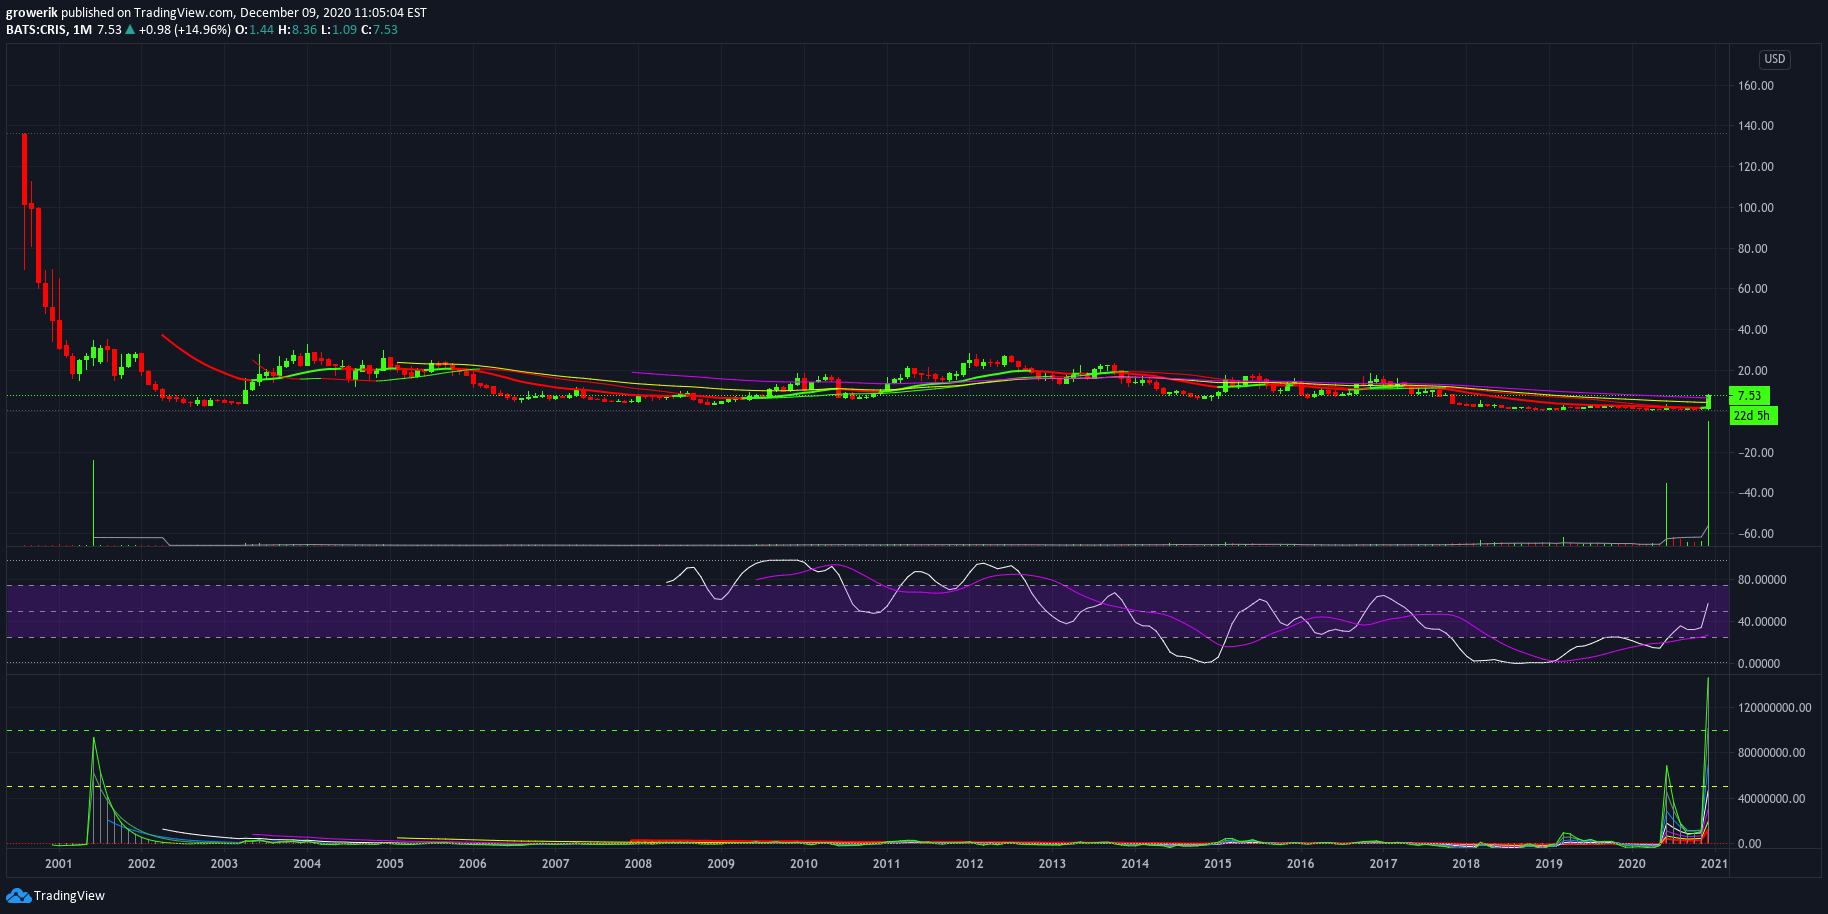
Task: Click the −60.00 price scale label
Action: click(1756, 534)
